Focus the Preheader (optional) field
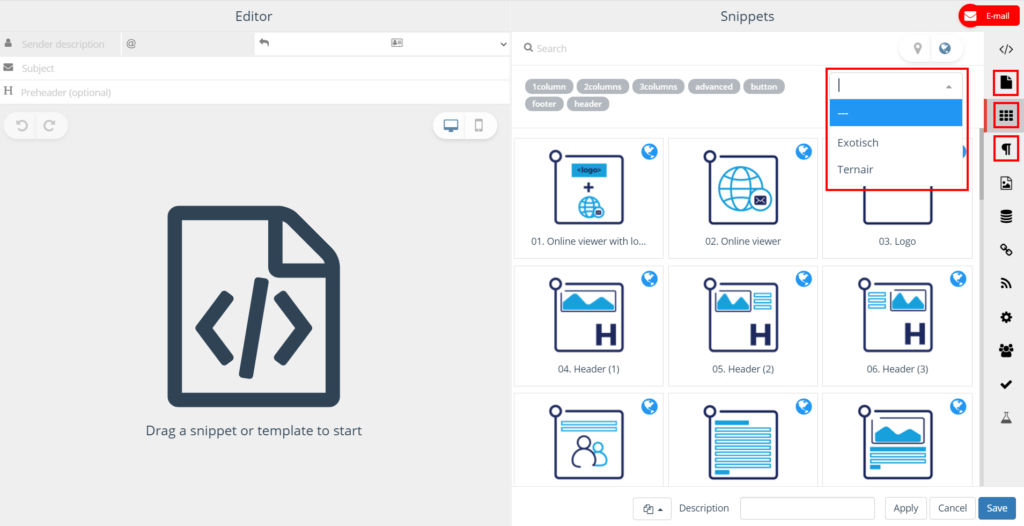This screenshot has height=526, width=1024. click(x=255, y=93)
